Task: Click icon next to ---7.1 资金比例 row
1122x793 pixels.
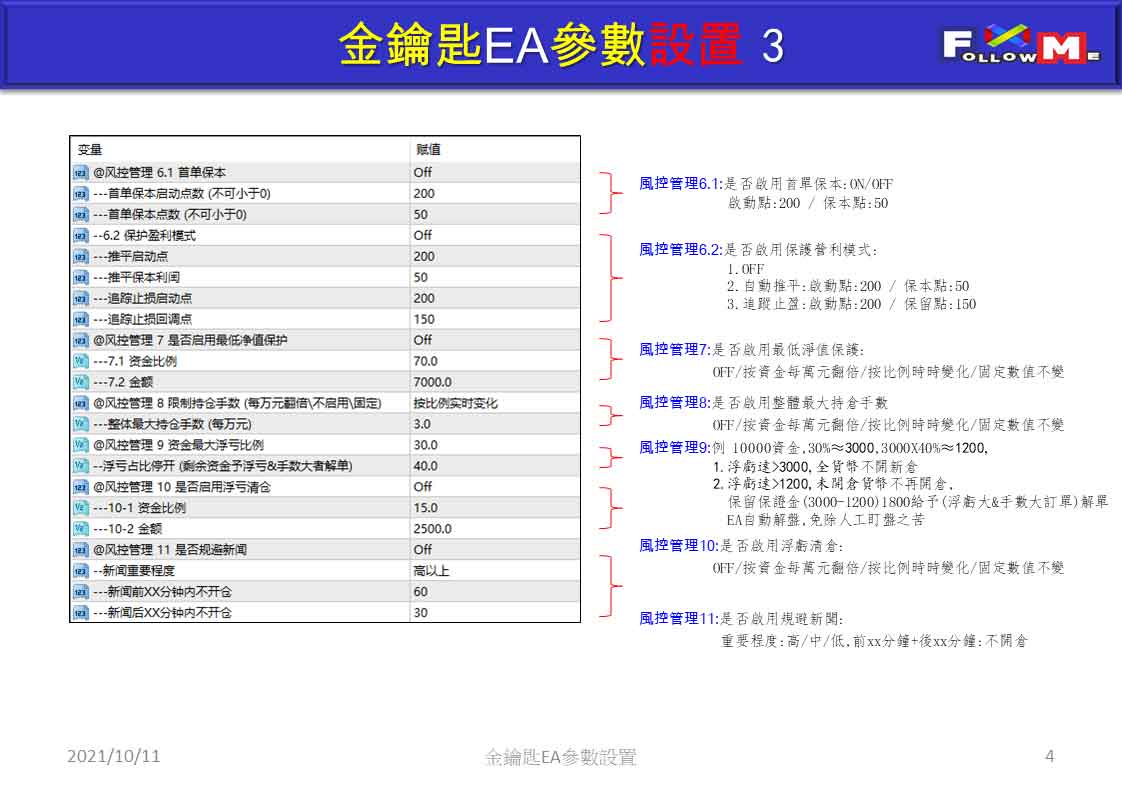Action: pos(80,361)
